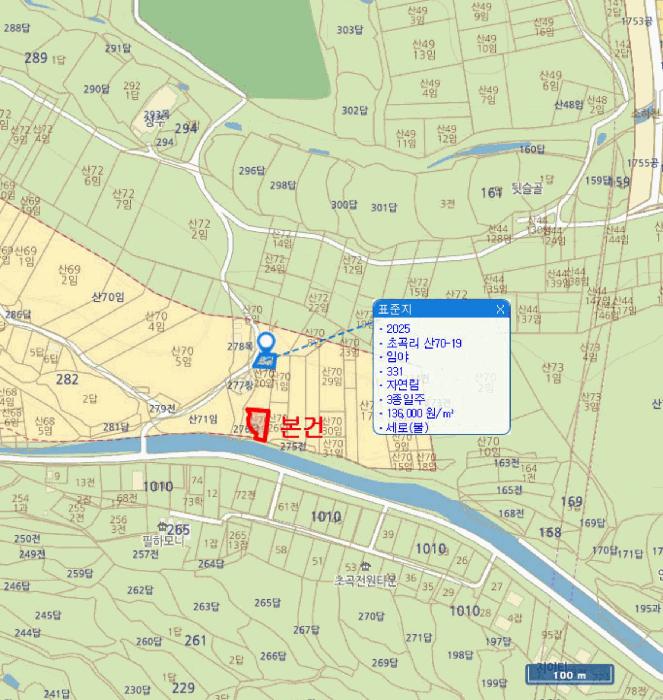Click the 세로(불) road entry in popup
Screen dimensions: 663x700
tap(405, 427)
